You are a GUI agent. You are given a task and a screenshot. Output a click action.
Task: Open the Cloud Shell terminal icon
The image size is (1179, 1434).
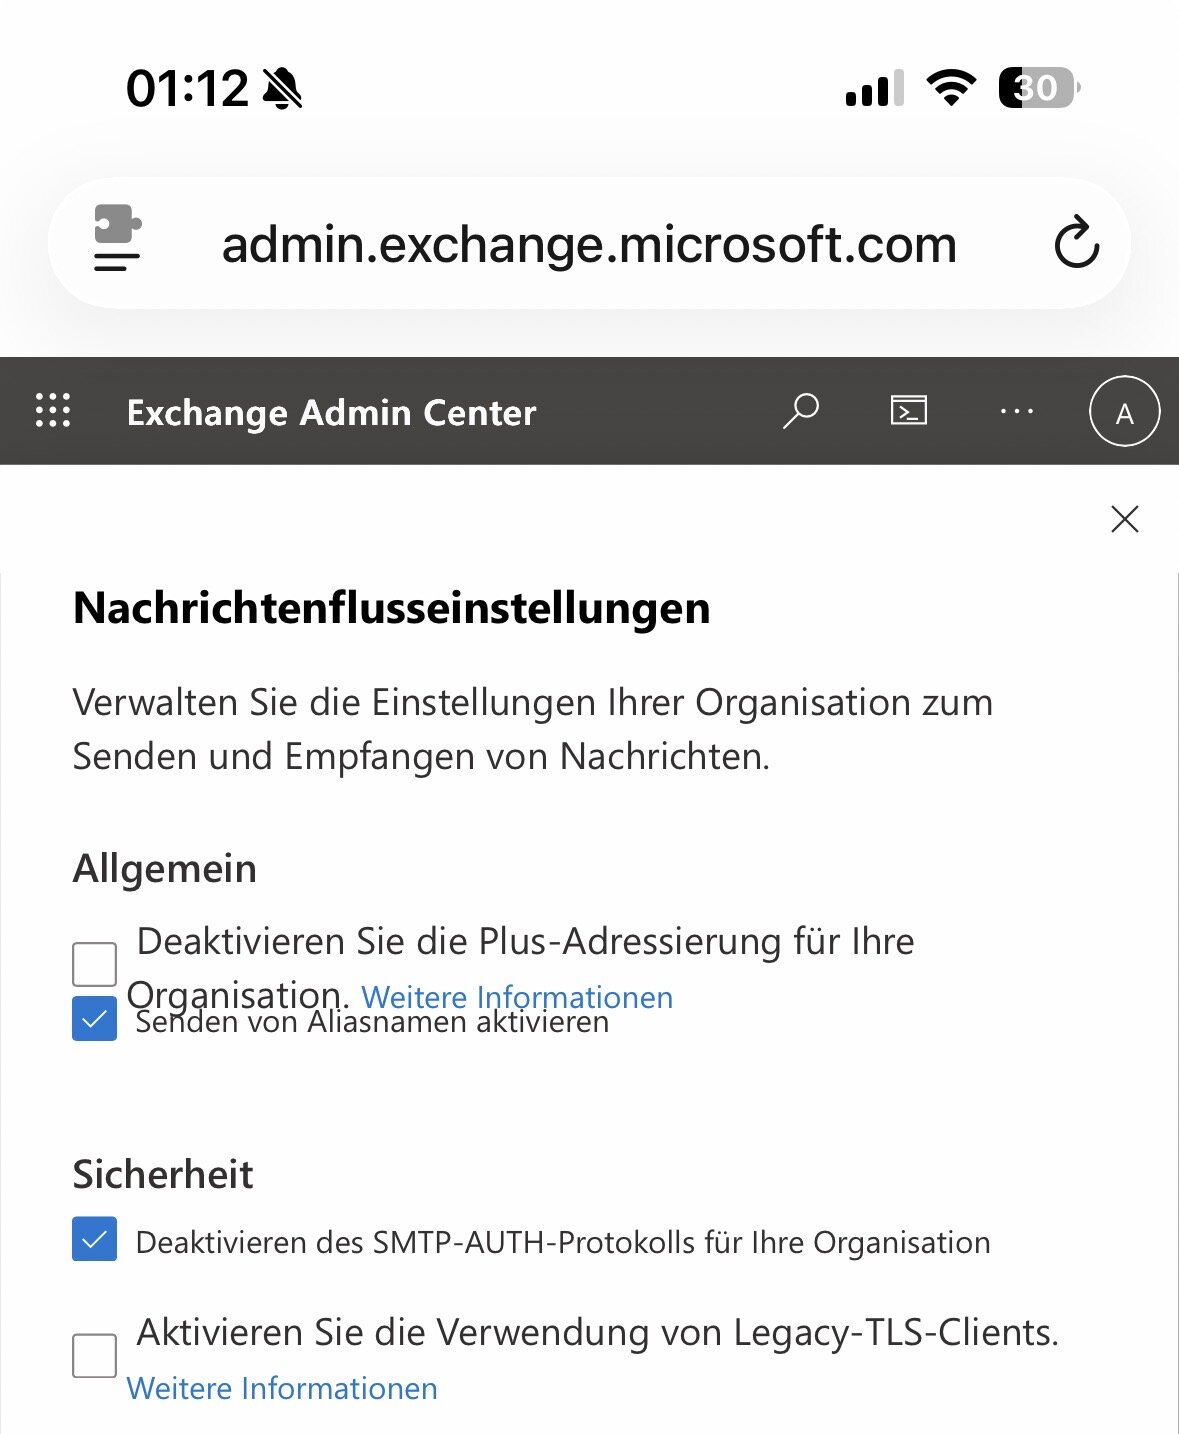(908, 411)
